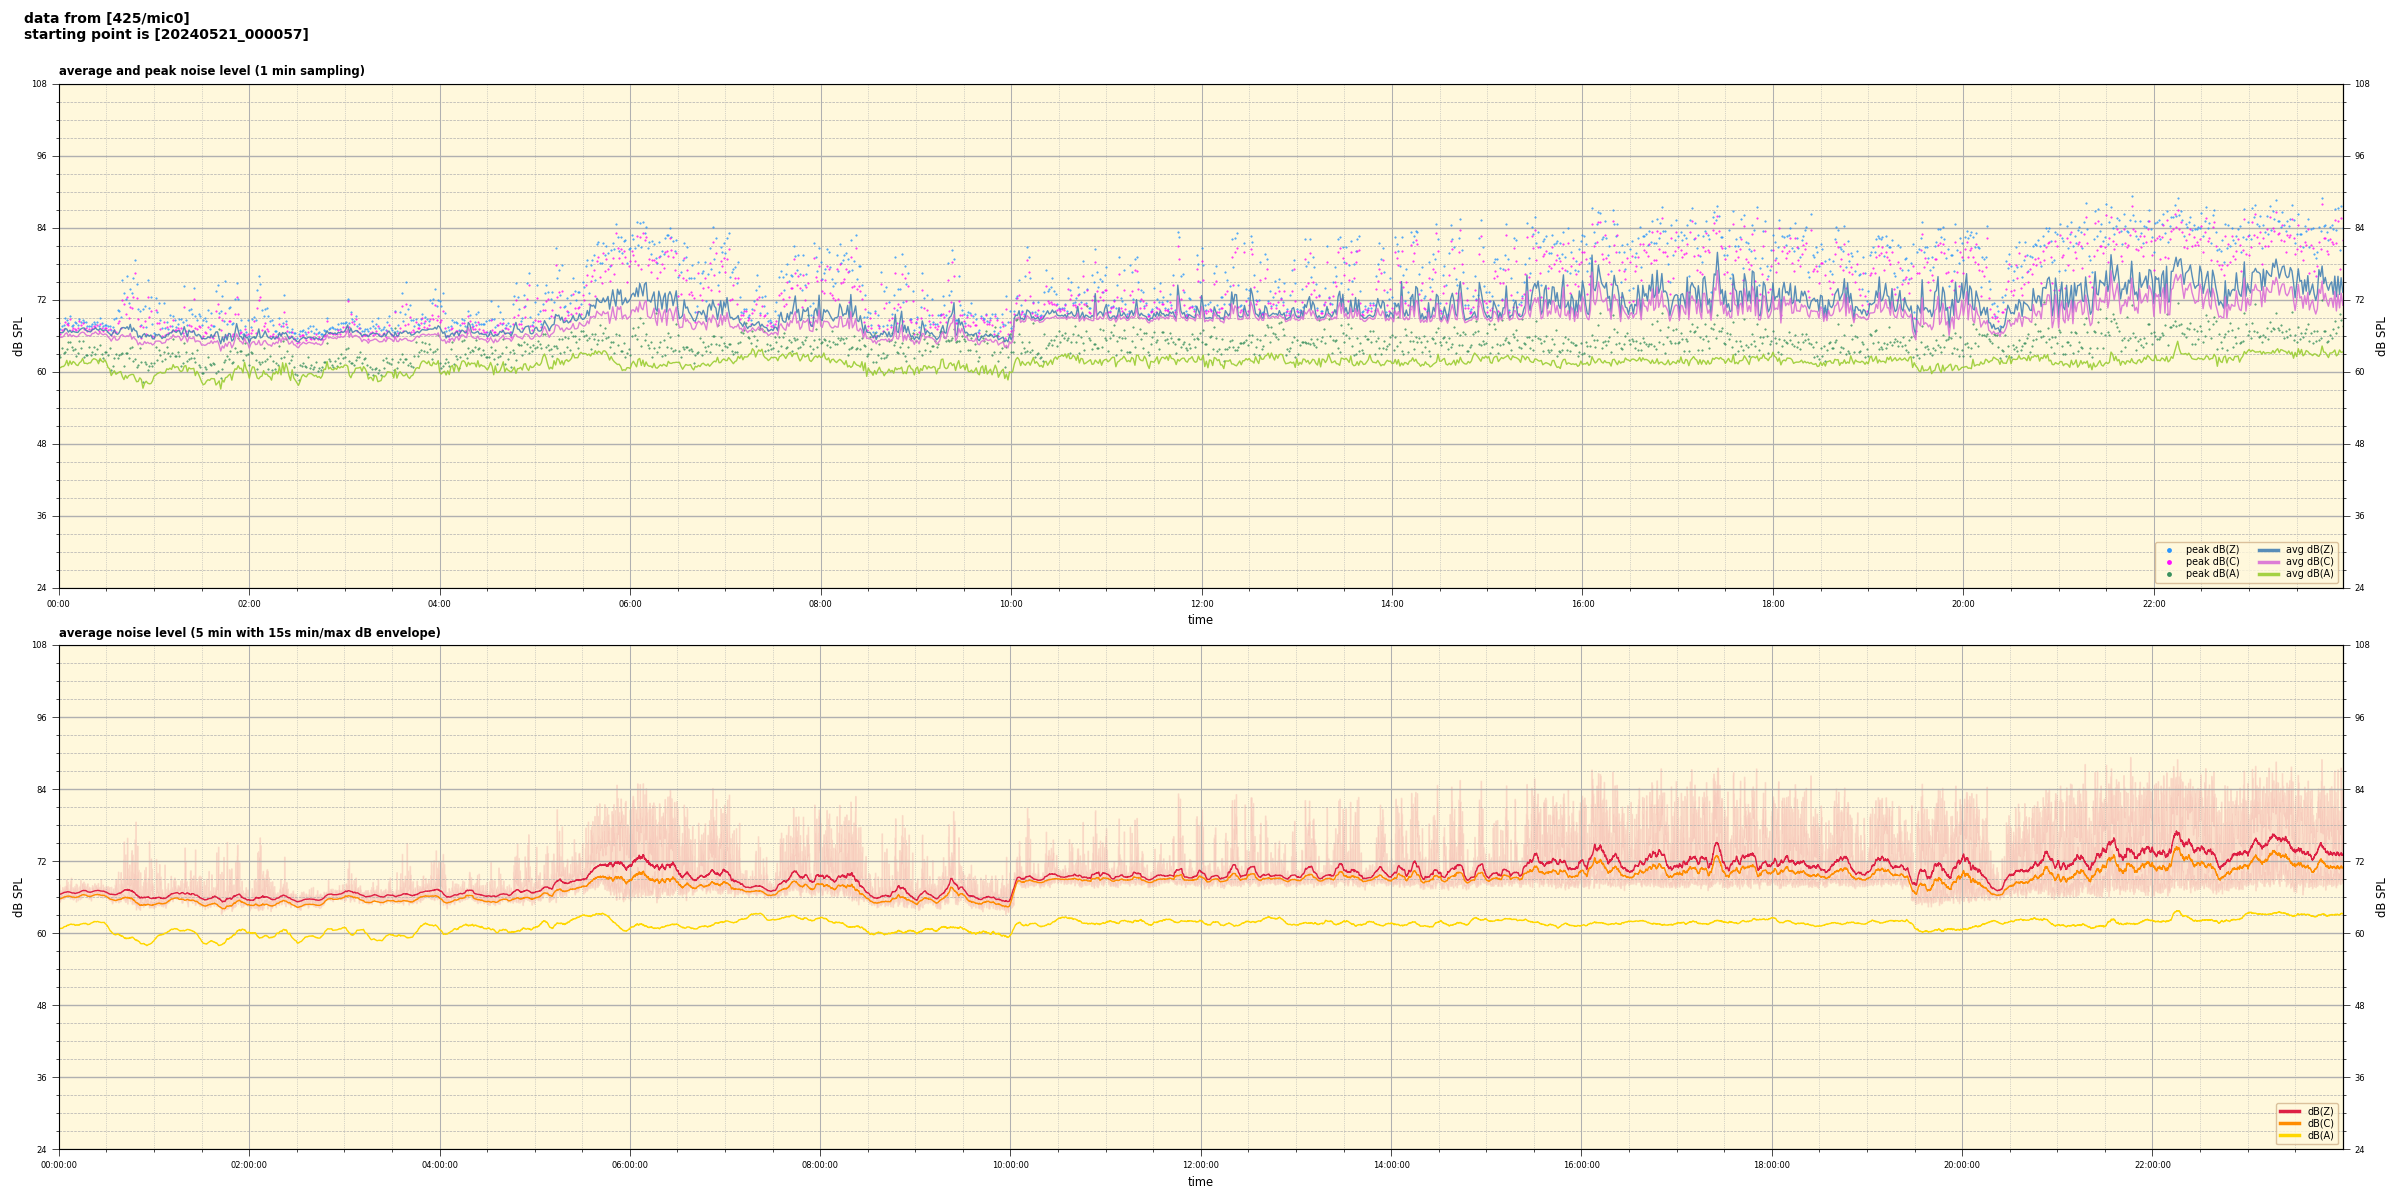Screen dimensions: 2400x1200
Task: Click the peak dB(C) magenta legend dot
Action: 2169,562
